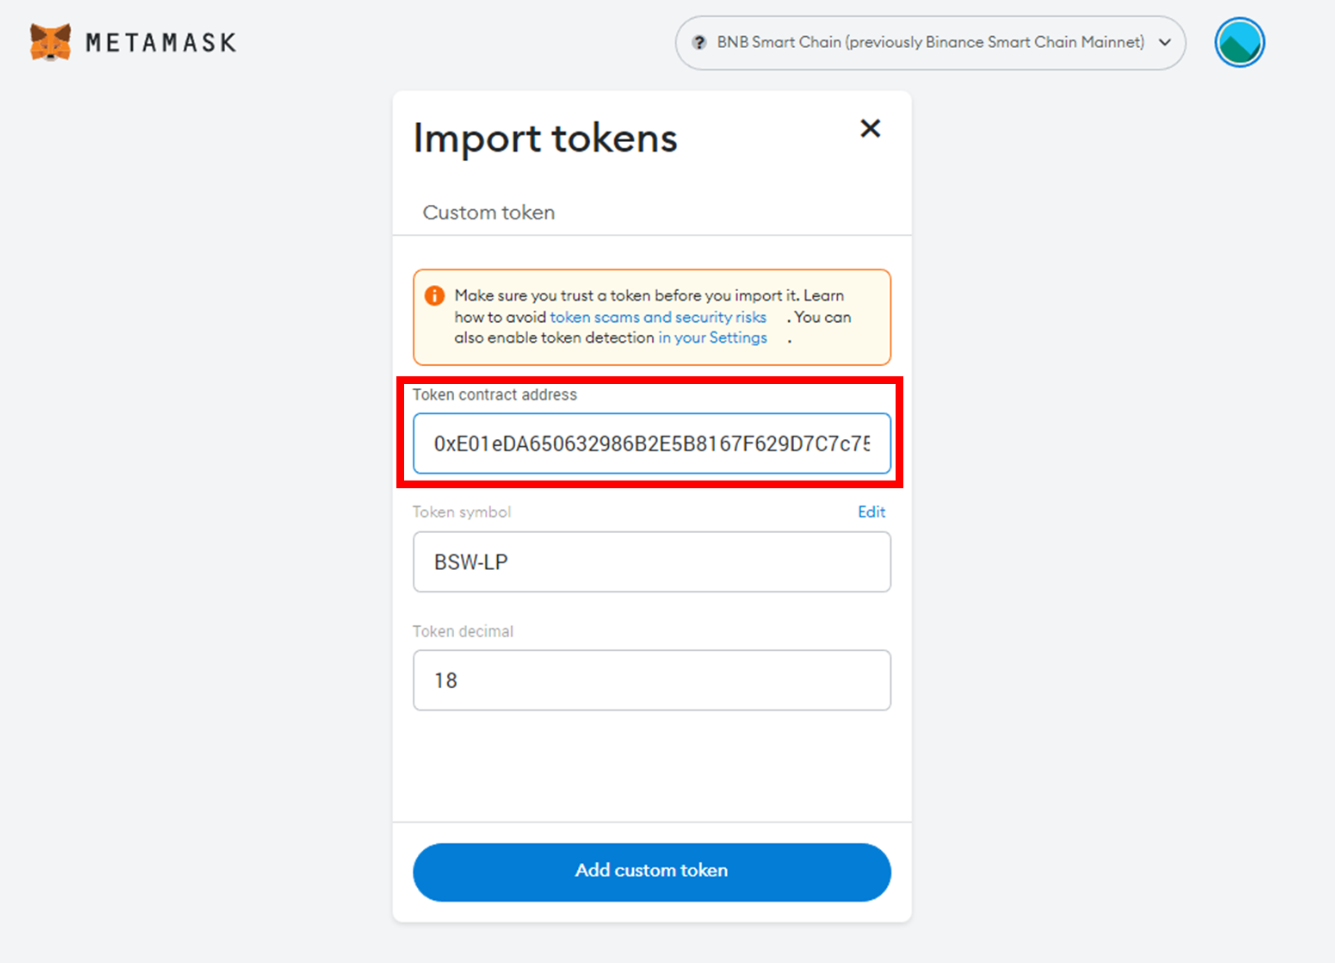Click the MetaMask fox logo
1335x963 pixels.
(x=50, y=43)
